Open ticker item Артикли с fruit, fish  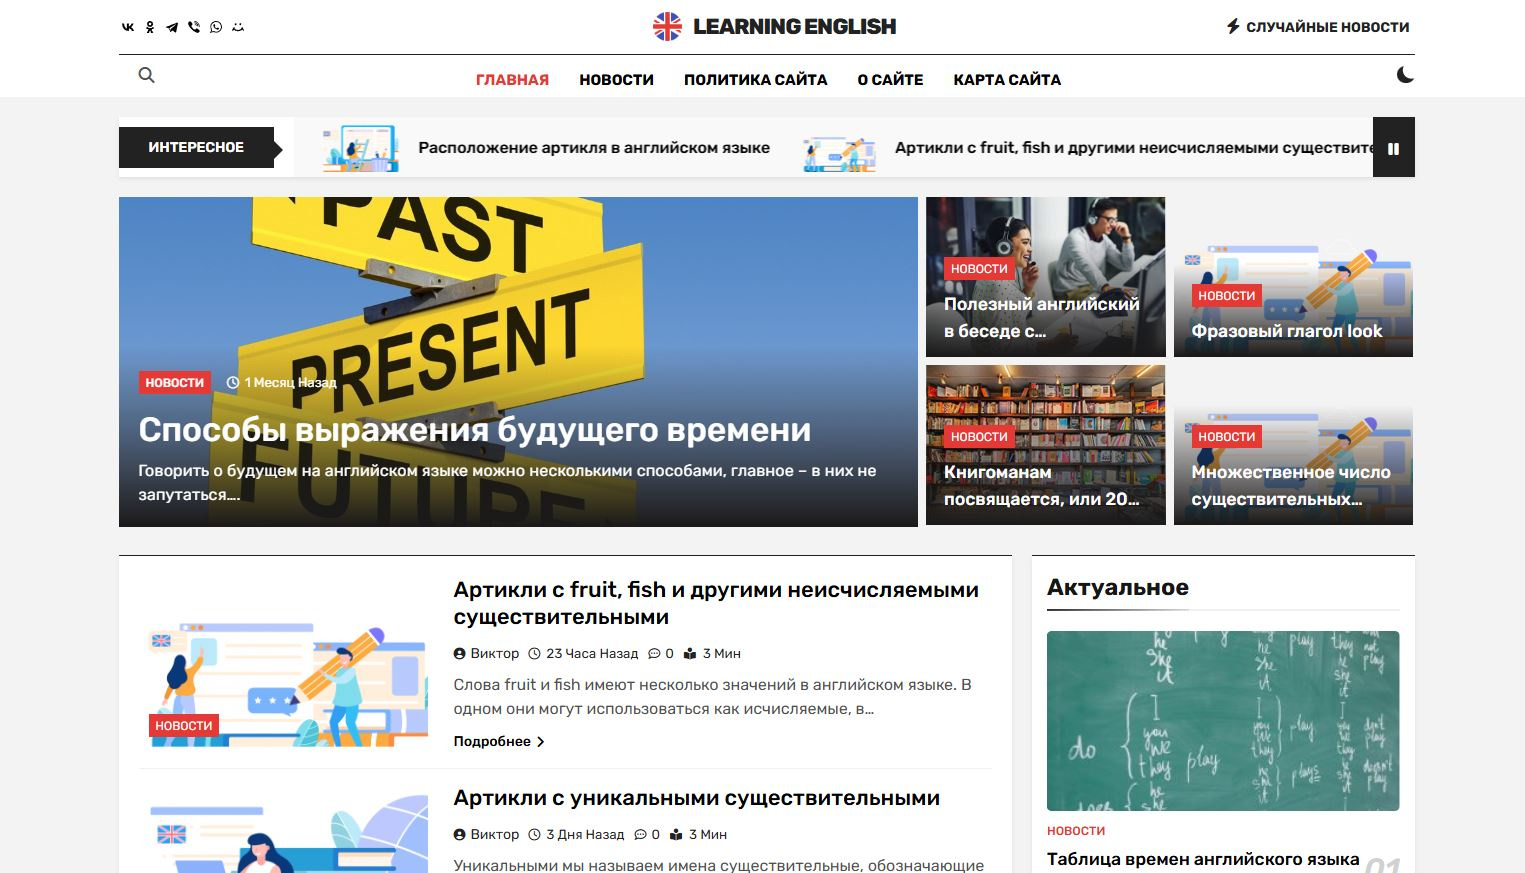(1134, 148)
